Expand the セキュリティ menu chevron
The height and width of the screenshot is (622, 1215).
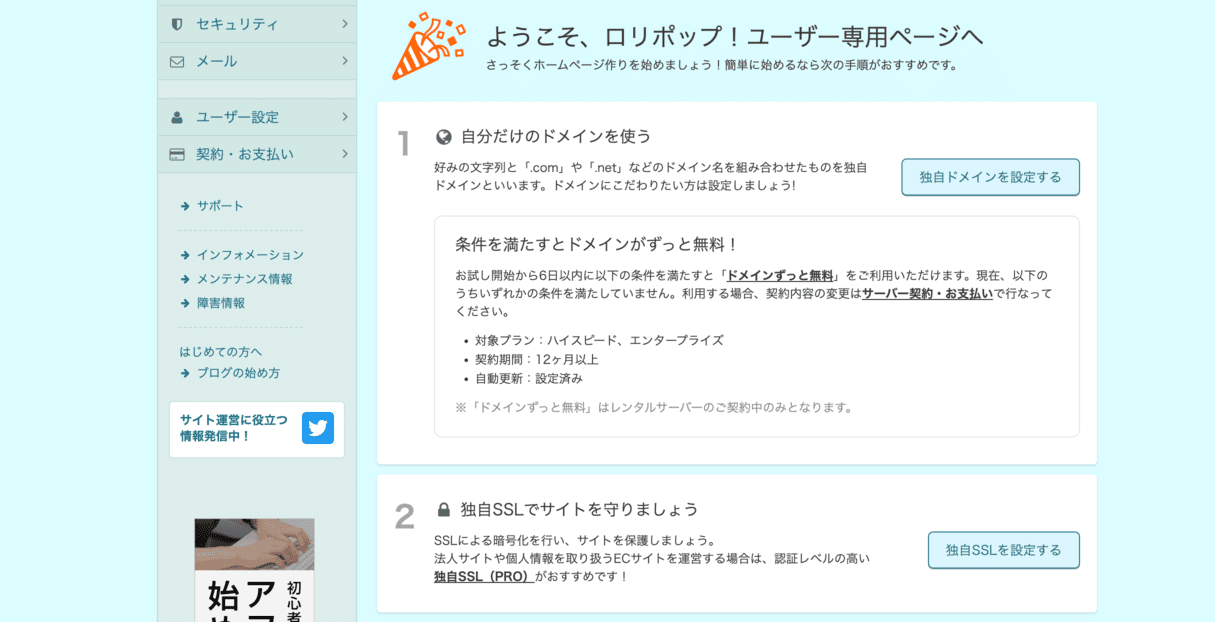(344, 24)
